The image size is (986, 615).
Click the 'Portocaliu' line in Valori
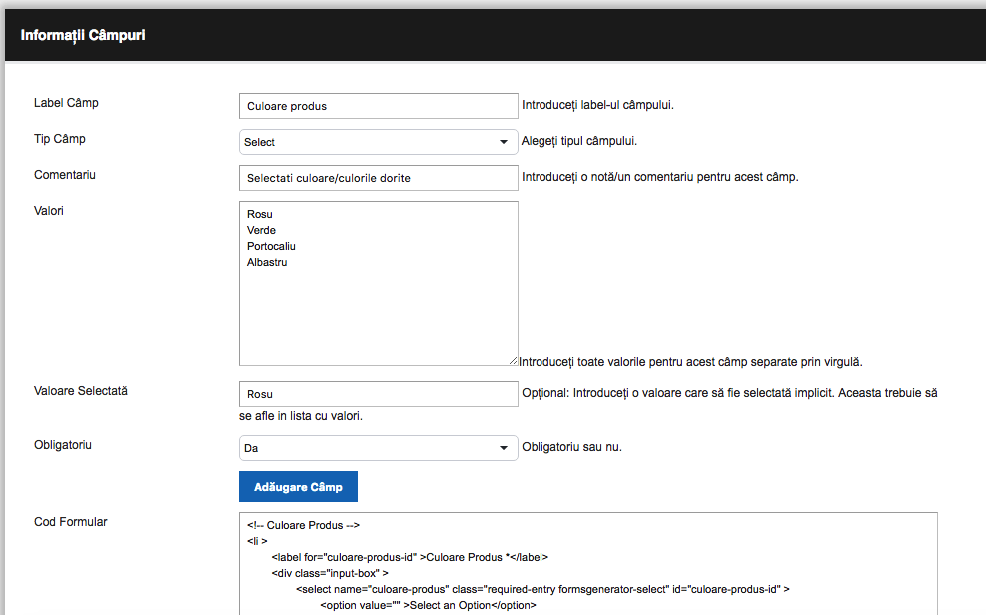(x=271, y=247)
